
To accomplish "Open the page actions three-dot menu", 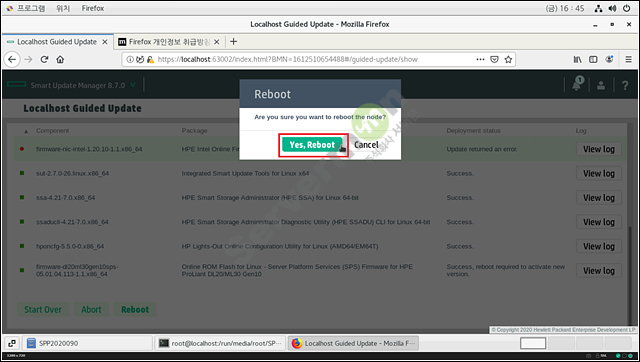I will click(x=480, y=60).
